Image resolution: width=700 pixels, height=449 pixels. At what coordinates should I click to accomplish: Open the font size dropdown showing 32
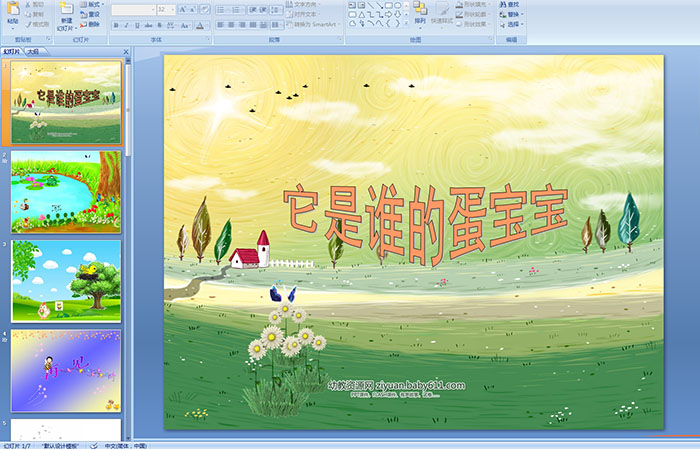coord(172,9)
